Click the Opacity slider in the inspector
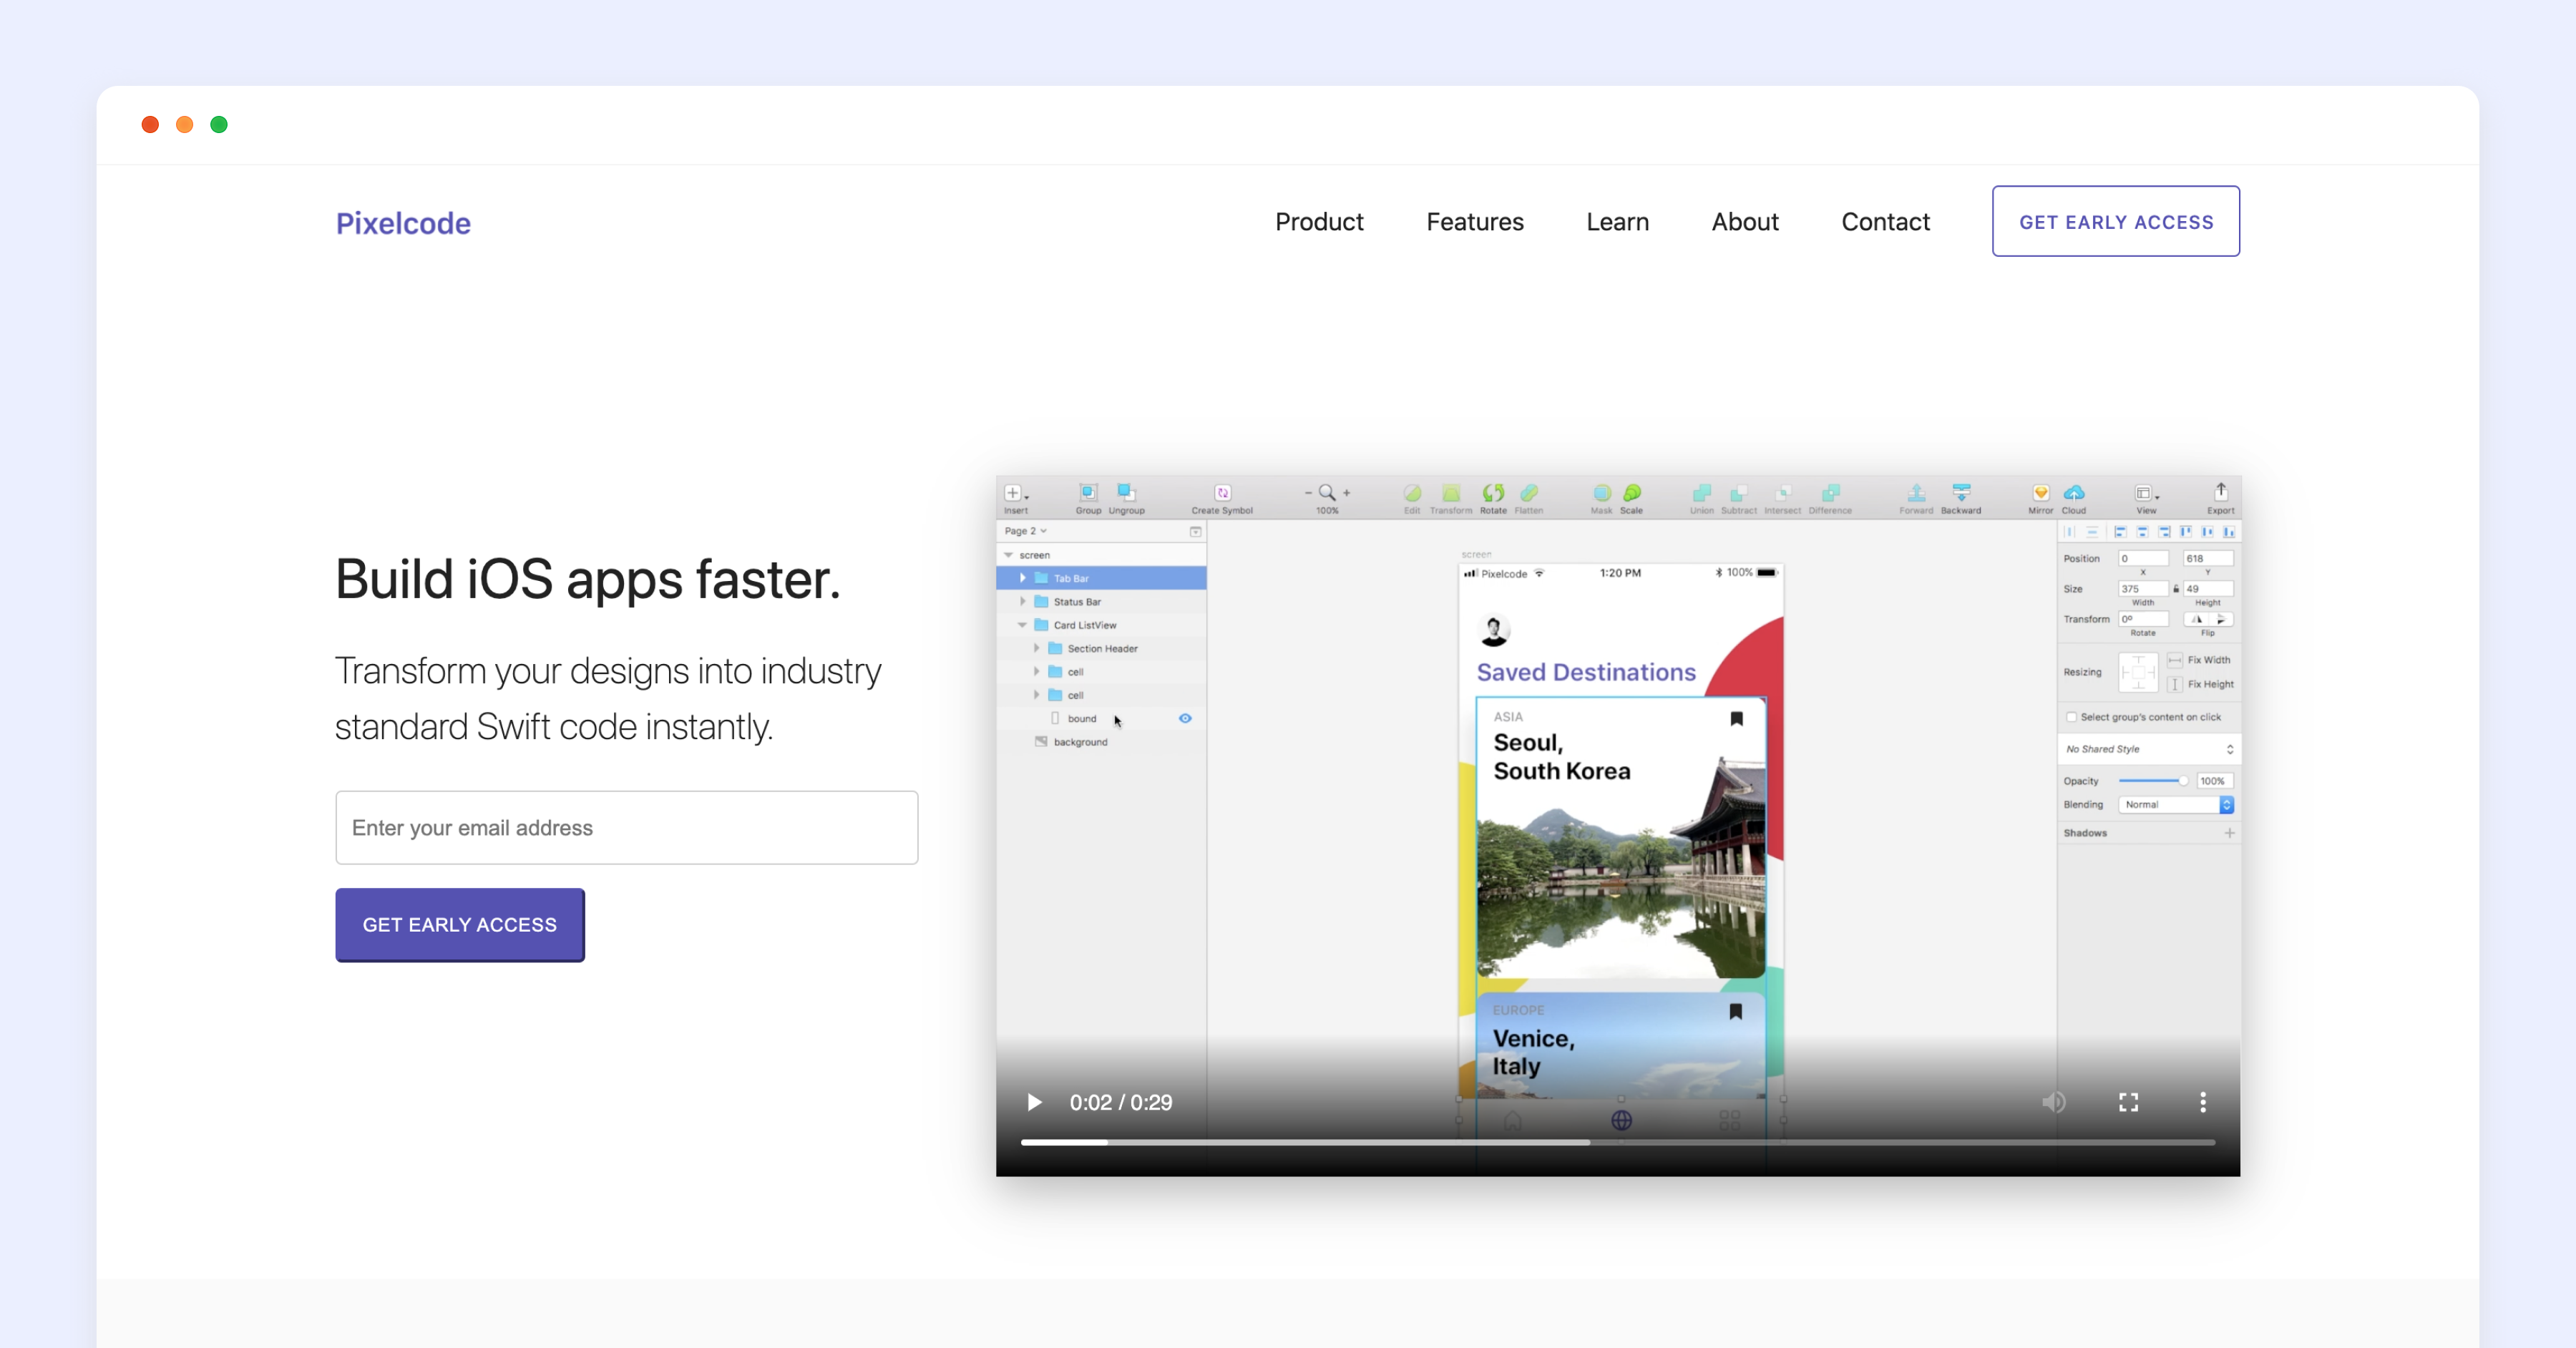The image size is (2576, 1348). pyautogui.click(x=2153, y=782)
